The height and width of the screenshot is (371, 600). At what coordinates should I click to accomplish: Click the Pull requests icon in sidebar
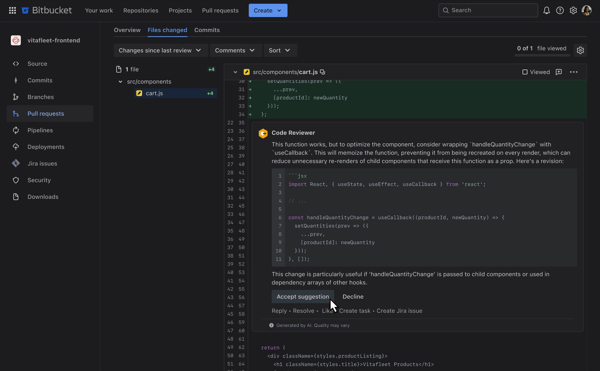[16, 114]
